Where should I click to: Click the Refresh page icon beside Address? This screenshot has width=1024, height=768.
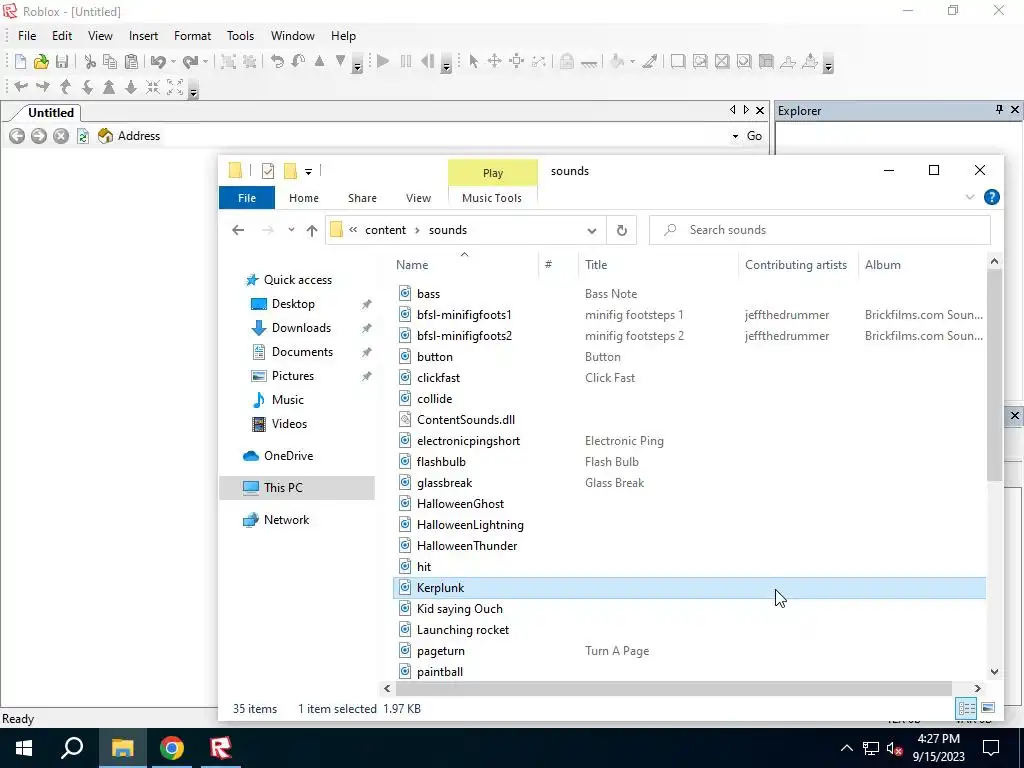coord(83,136)
